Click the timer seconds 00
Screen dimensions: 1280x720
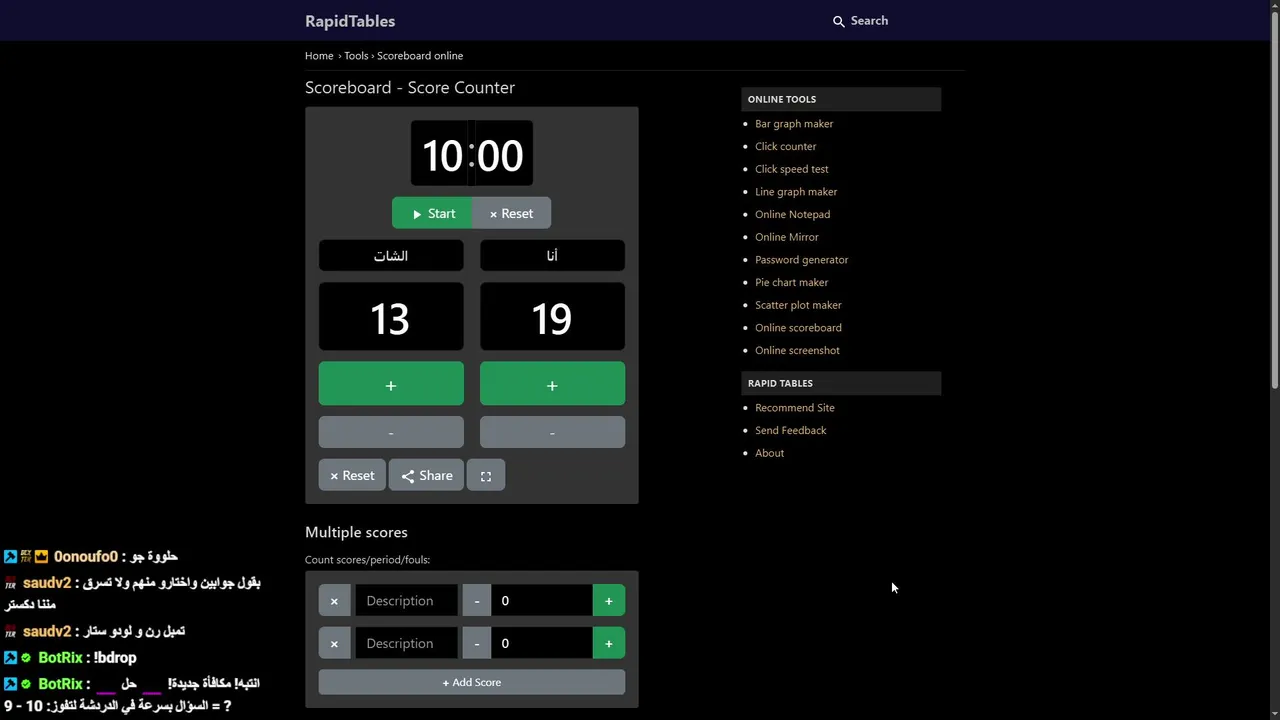(501, 155)
